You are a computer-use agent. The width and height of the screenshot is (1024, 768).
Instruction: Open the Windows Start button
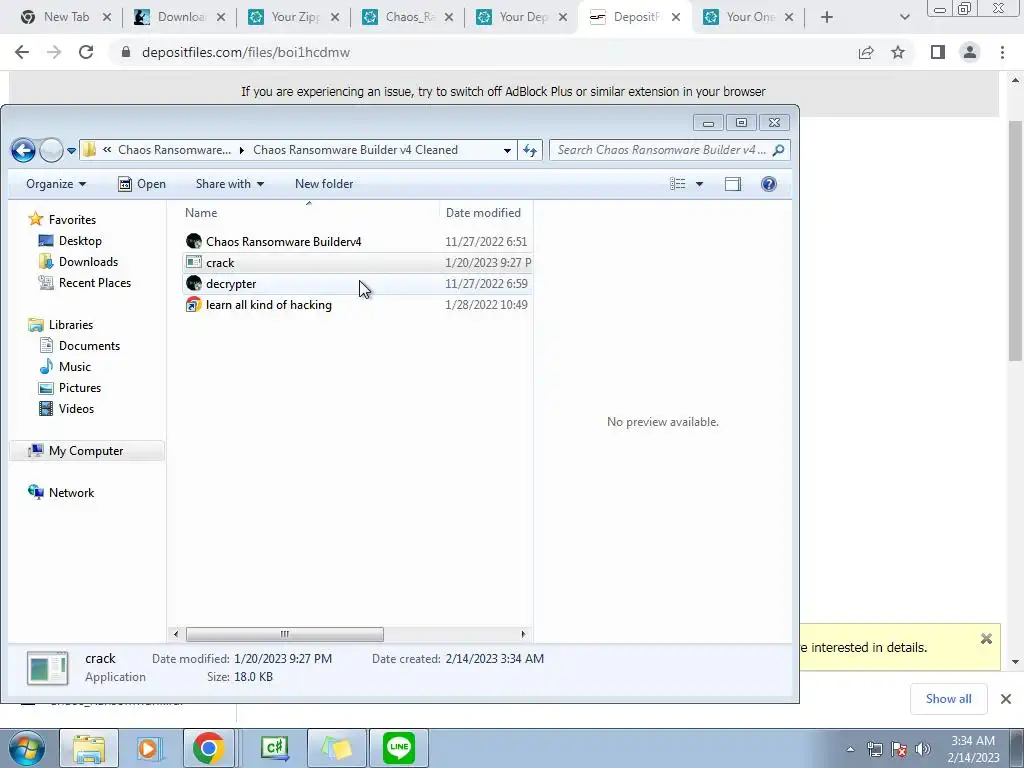click(26, 748)
